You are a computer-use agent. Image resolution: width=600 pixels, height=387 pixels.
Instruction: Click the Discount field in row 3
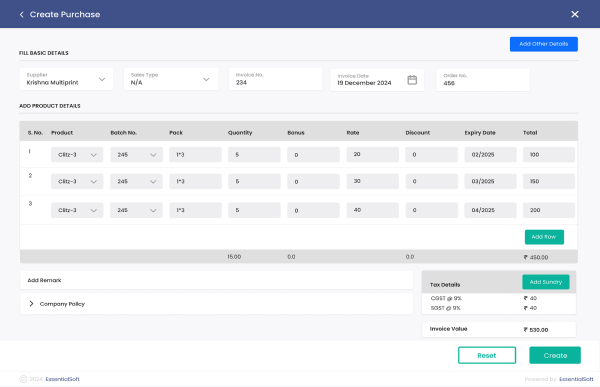point(432,210)
